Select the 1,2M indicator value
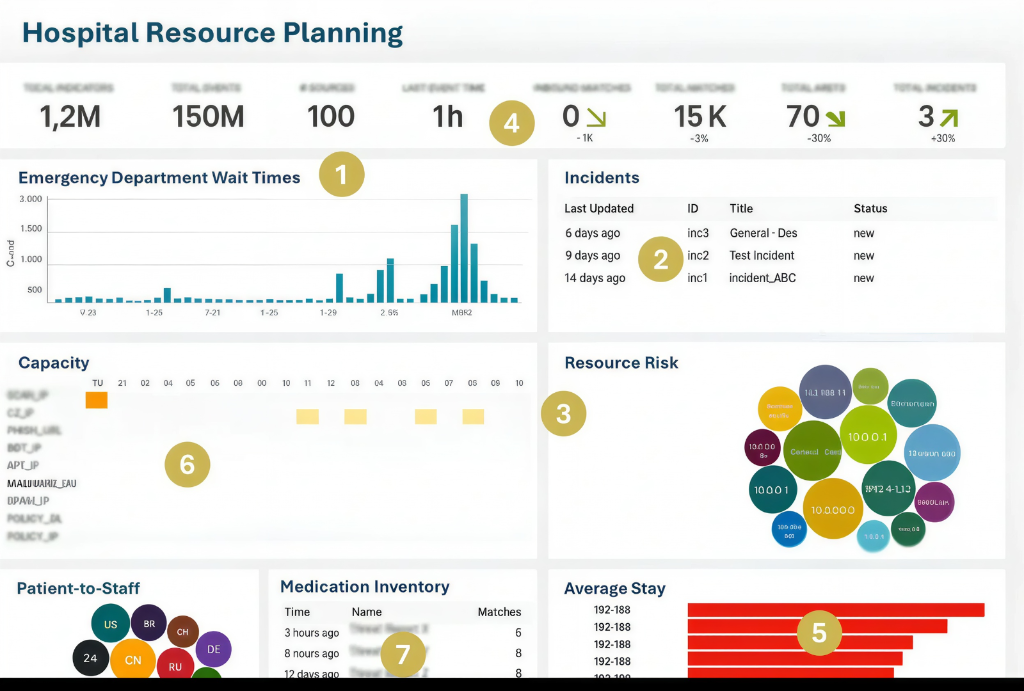This screenshot has width=1024, height=691. (x=70, y=117)
